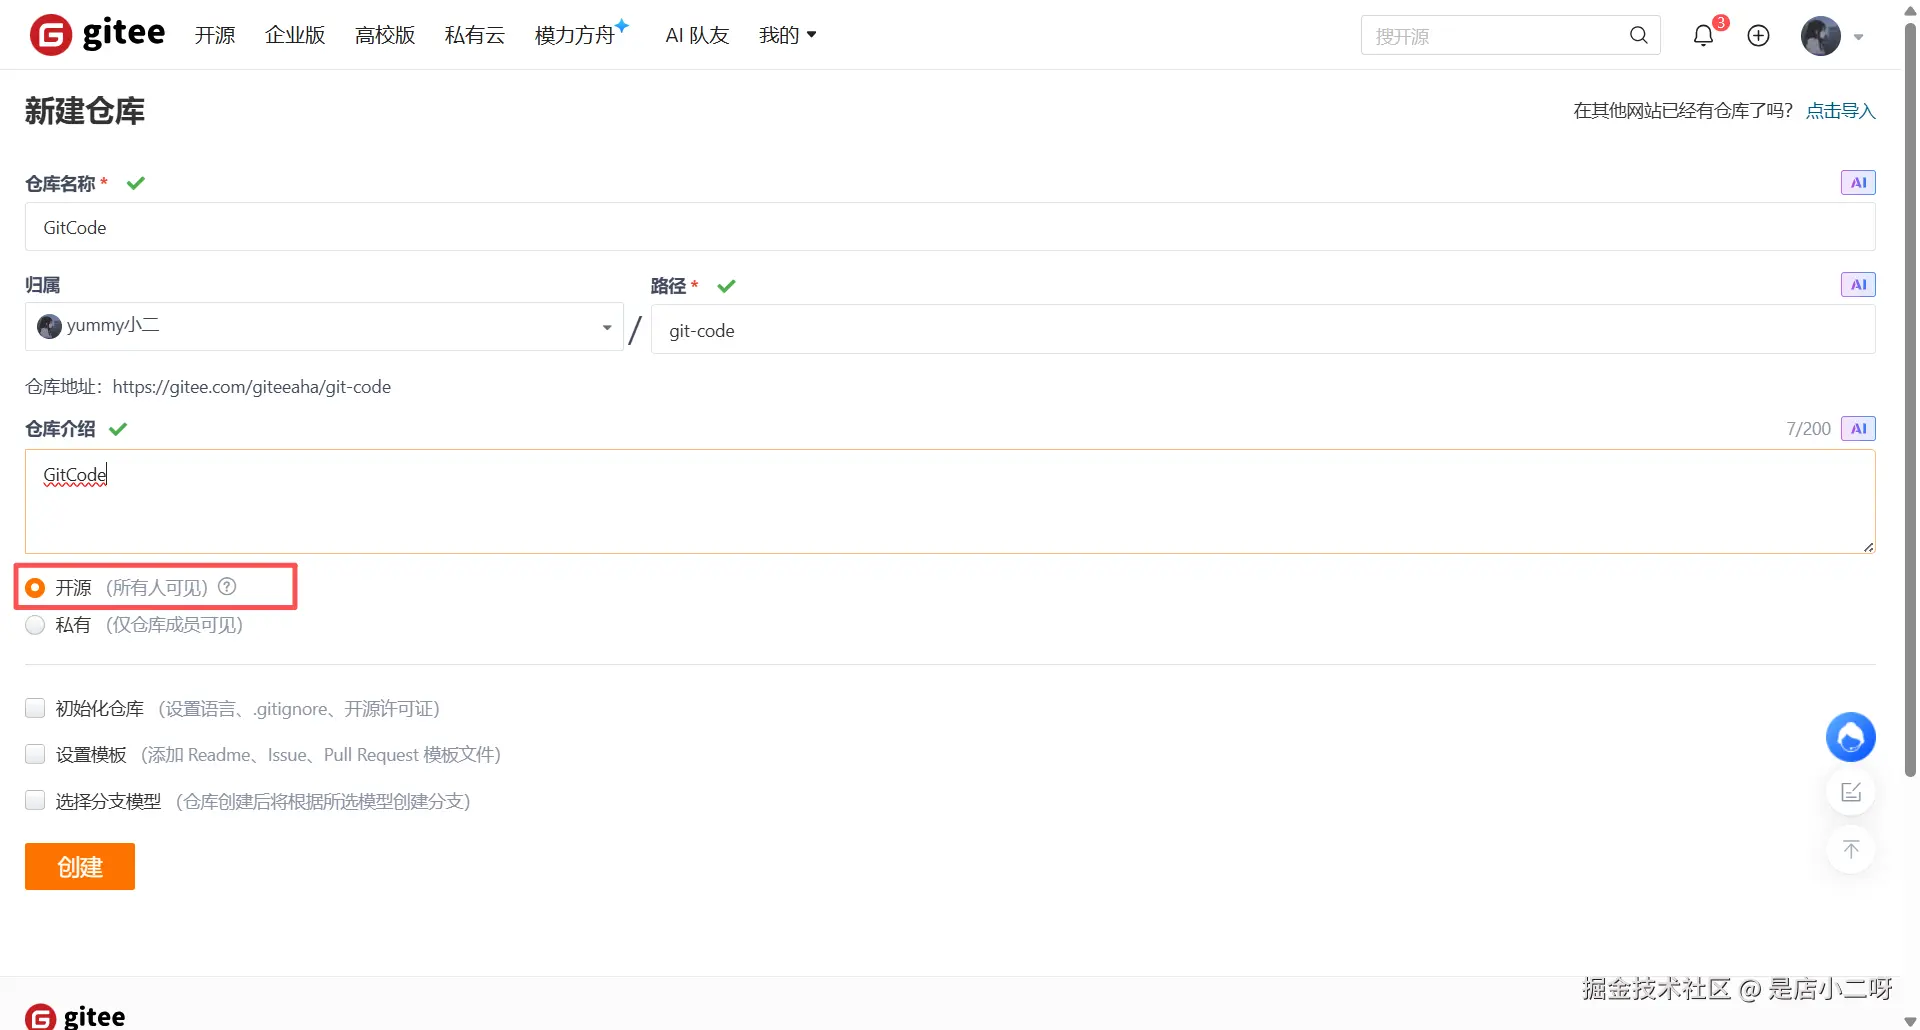Click help icon next to 开源 option
Viewport: 1920px width, 1030px height.
click(227, 587)
